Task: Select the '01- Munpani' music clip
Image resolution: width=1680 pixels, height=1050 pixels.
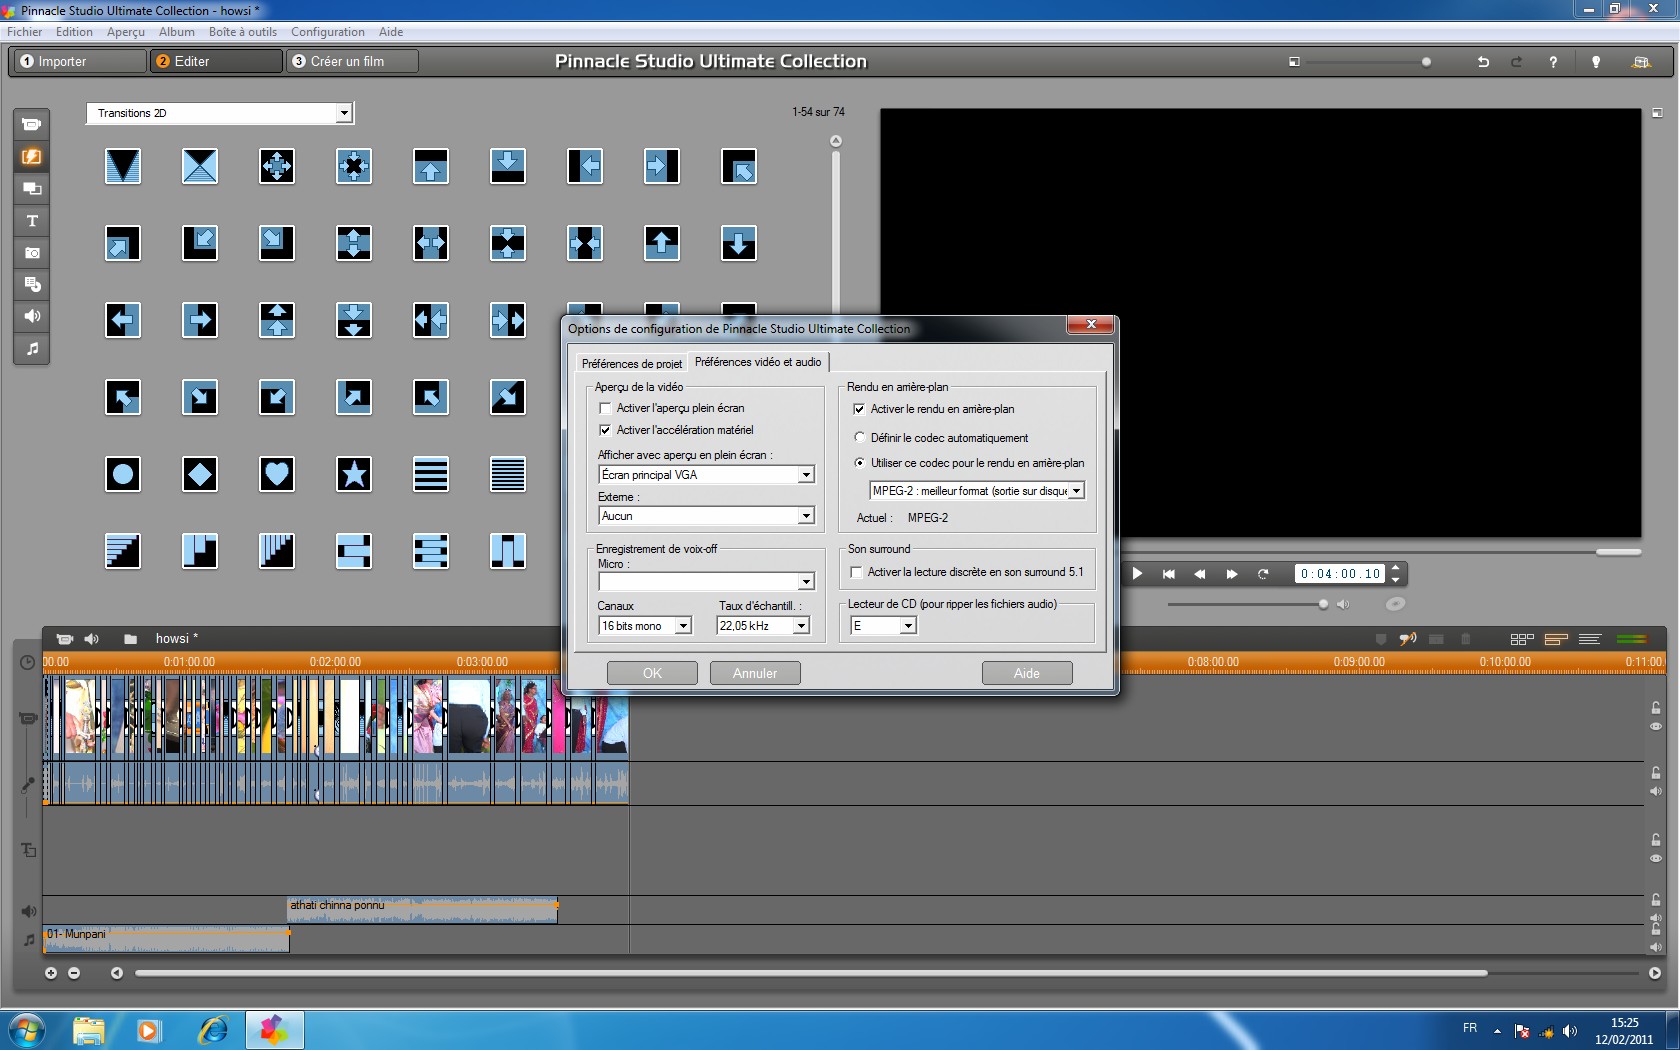Action: [167, 939]
